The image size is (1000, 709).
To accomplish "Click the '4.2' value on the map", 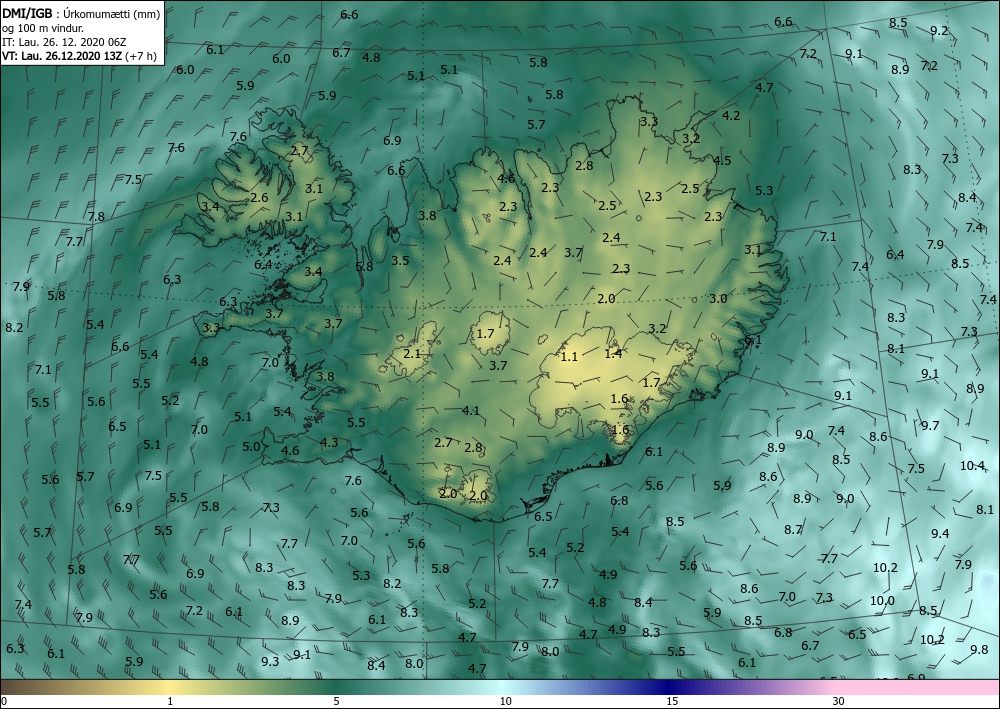I will pyautogui.click(x=731, y=115).
